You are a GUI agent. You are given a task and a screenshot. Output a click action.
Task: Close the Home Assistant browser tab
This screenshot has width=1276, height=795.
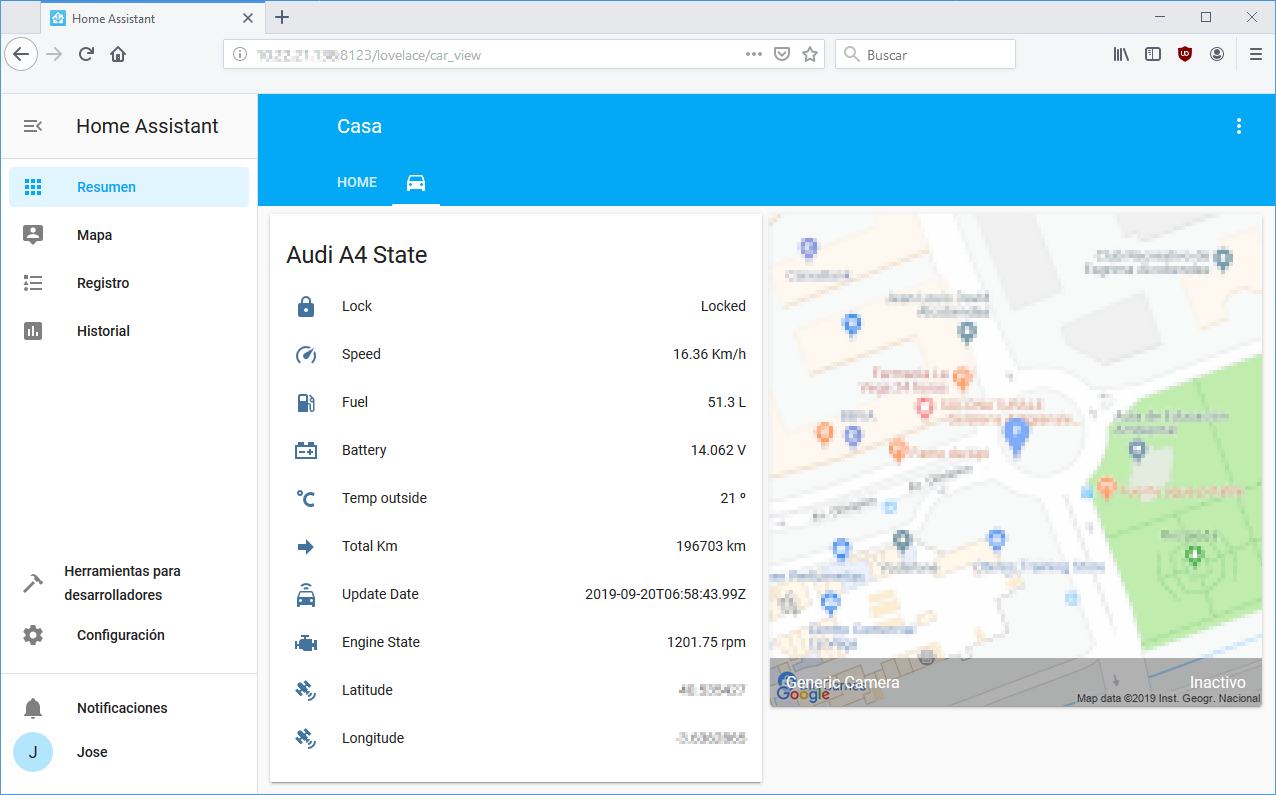click(248, 18)
